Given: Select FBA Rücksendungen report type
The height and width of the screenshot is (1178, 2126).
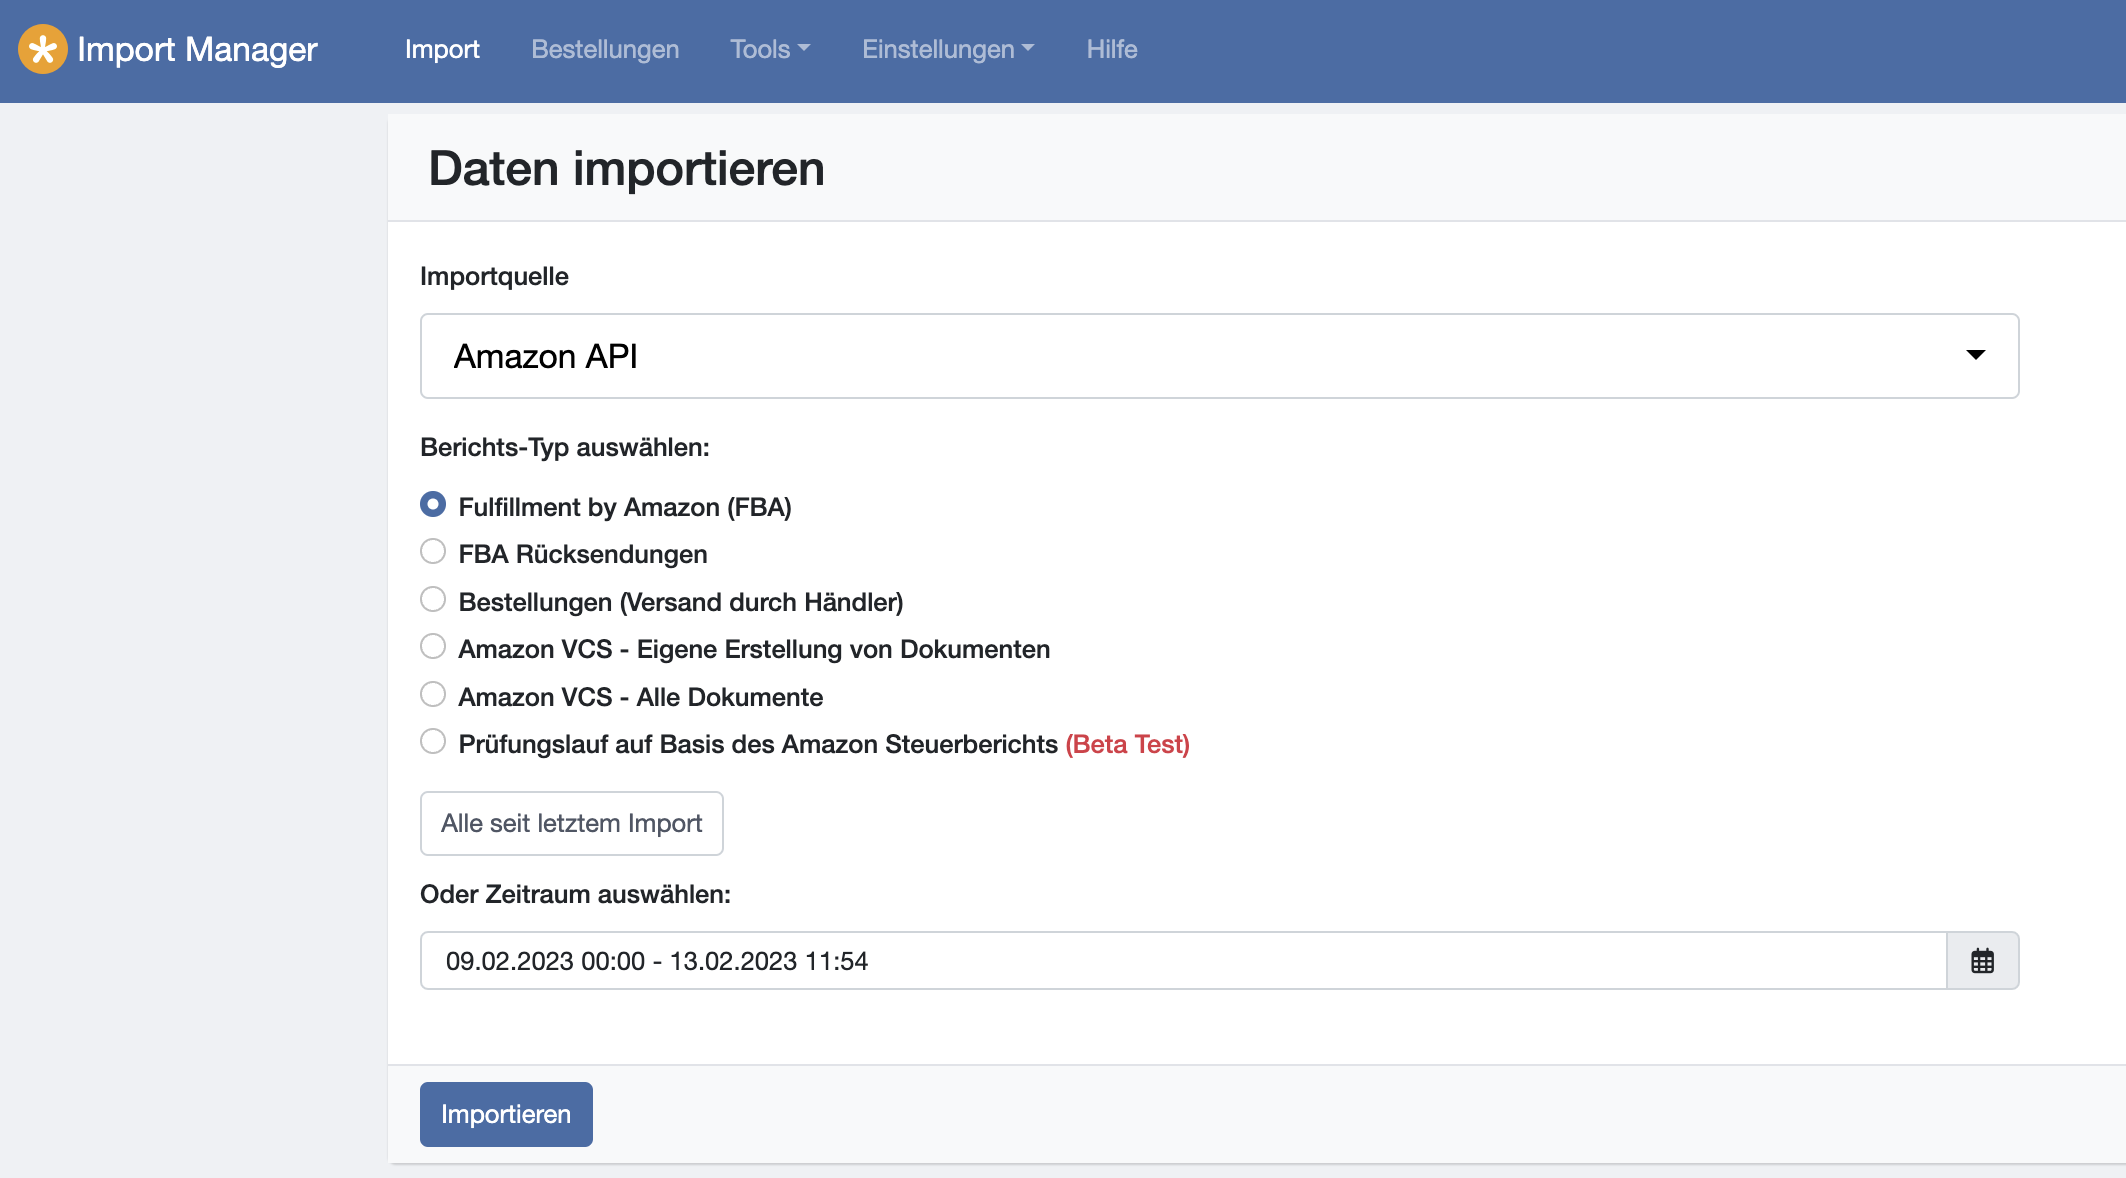Looking at the screenshot, I should tap(433, 552).
